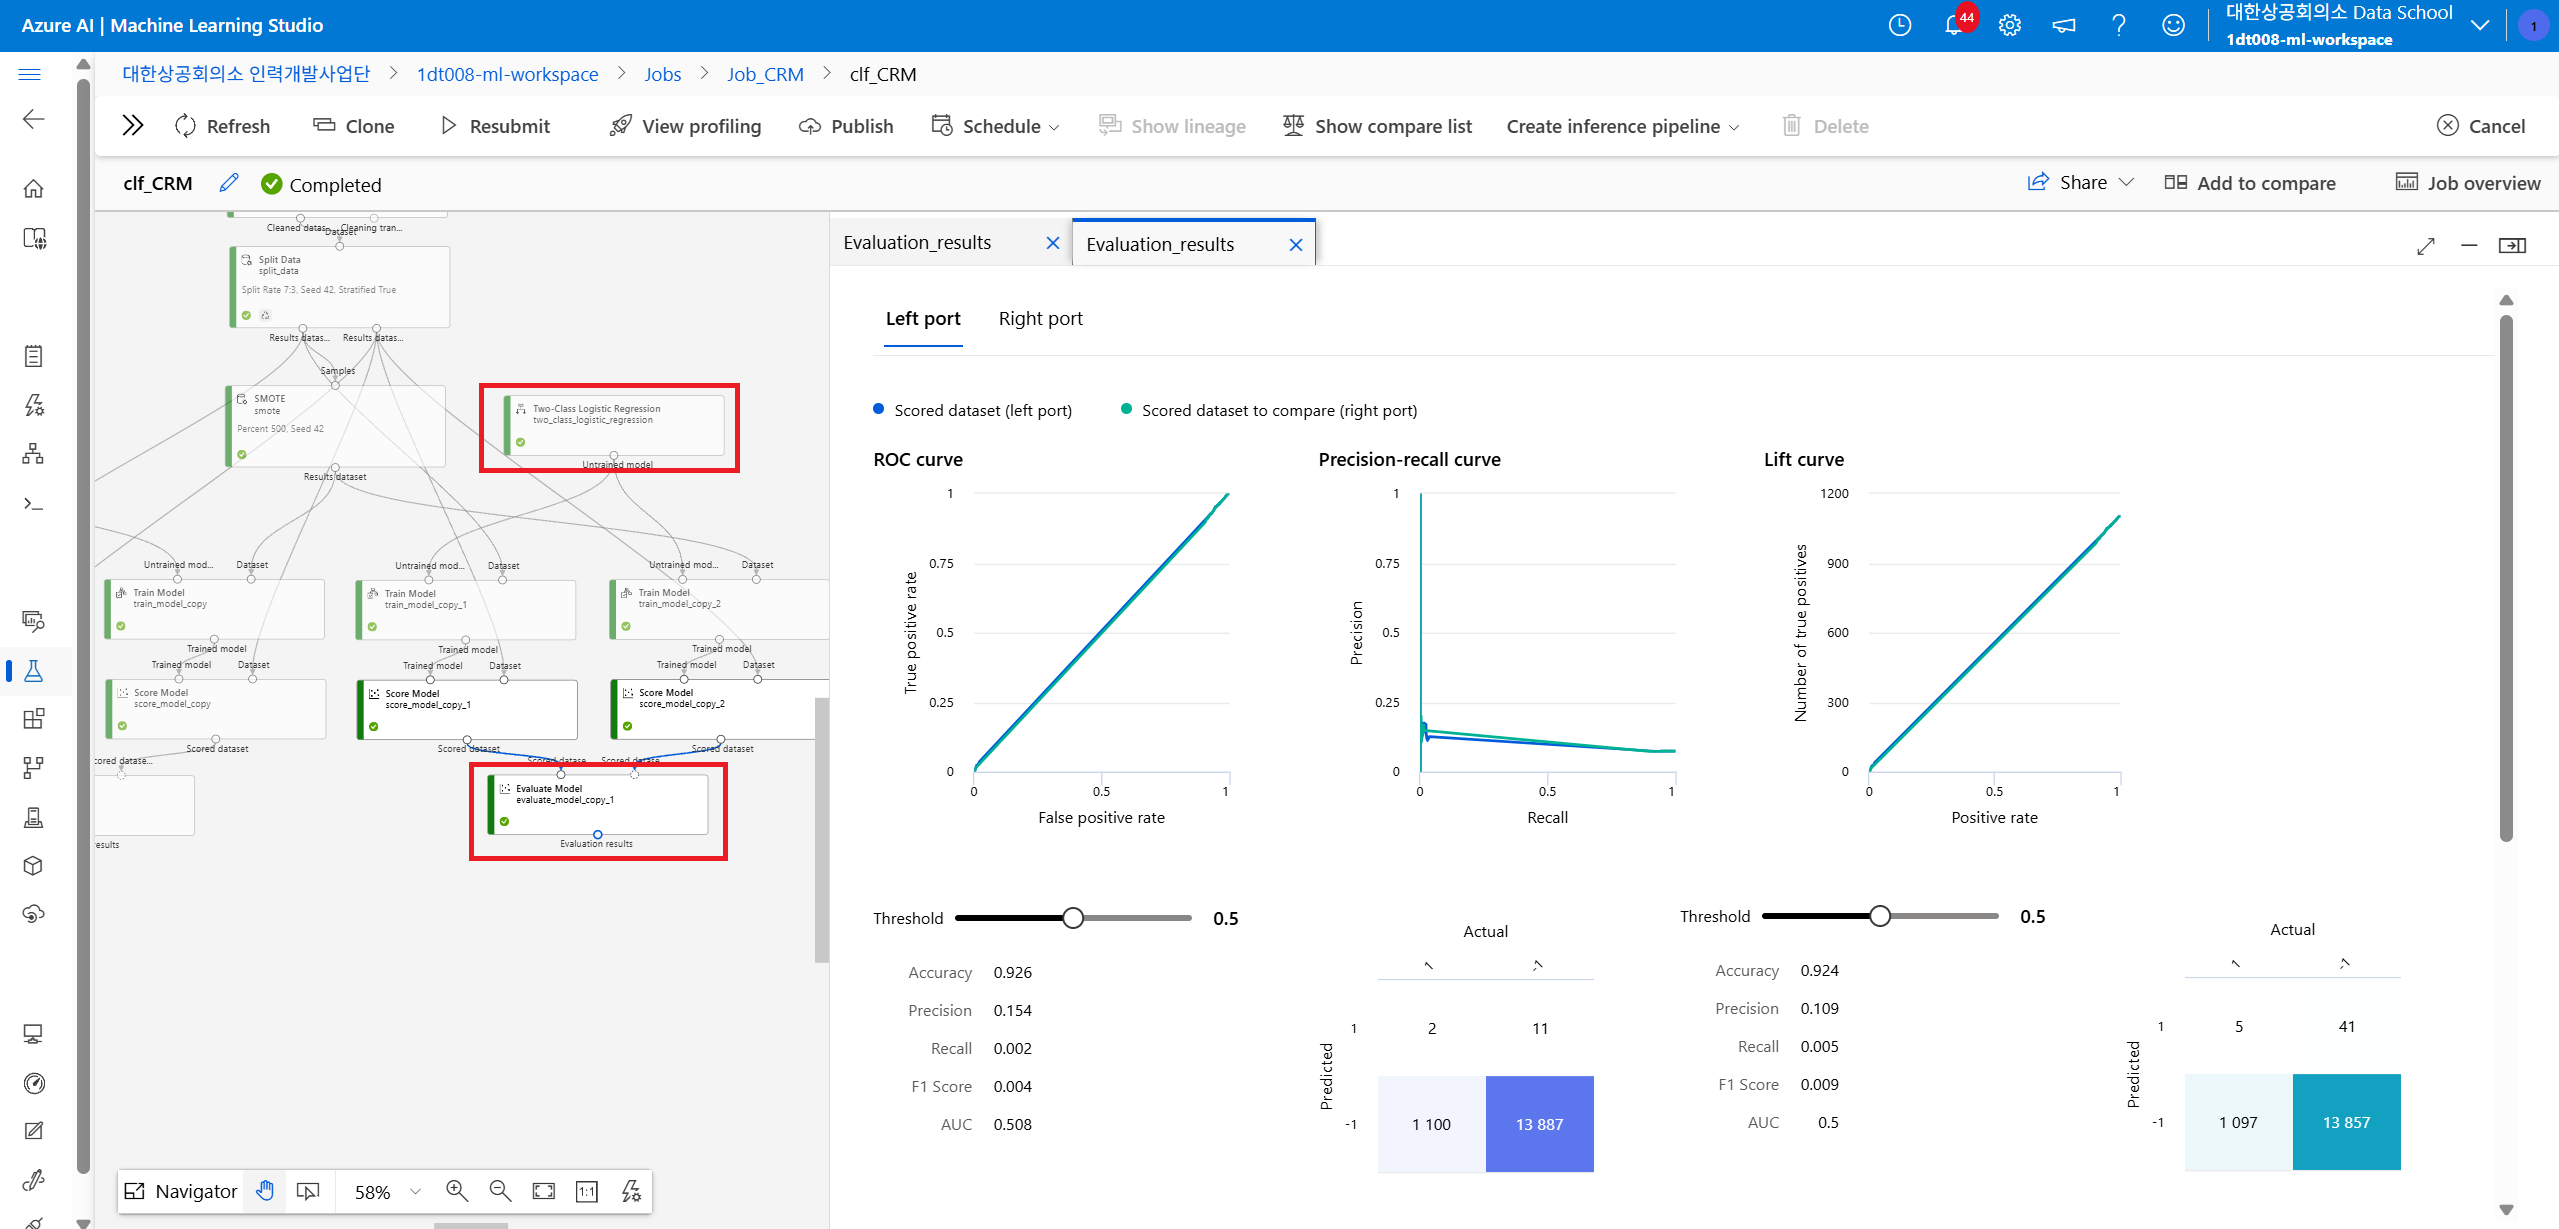Click the zoom in magnifier icon
2559x1229 pixels.
click(457, 1191)
